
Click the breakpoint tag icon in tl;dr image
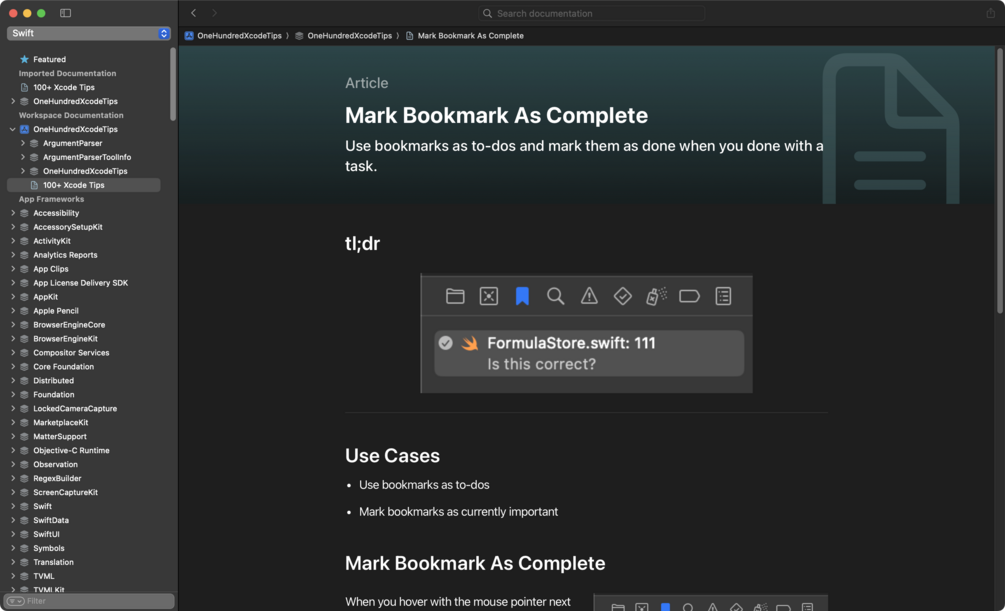click(690, 296)
